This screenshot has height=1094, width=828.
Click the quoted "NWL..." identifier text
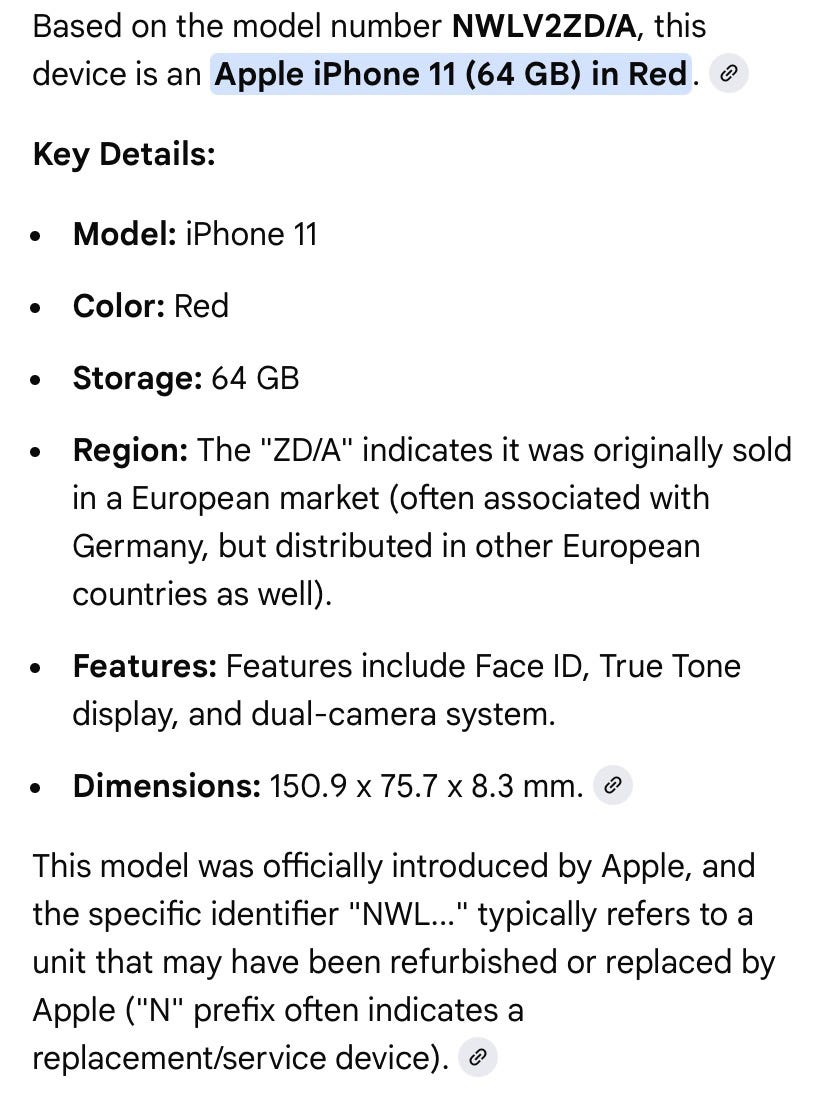pos(411,914)
